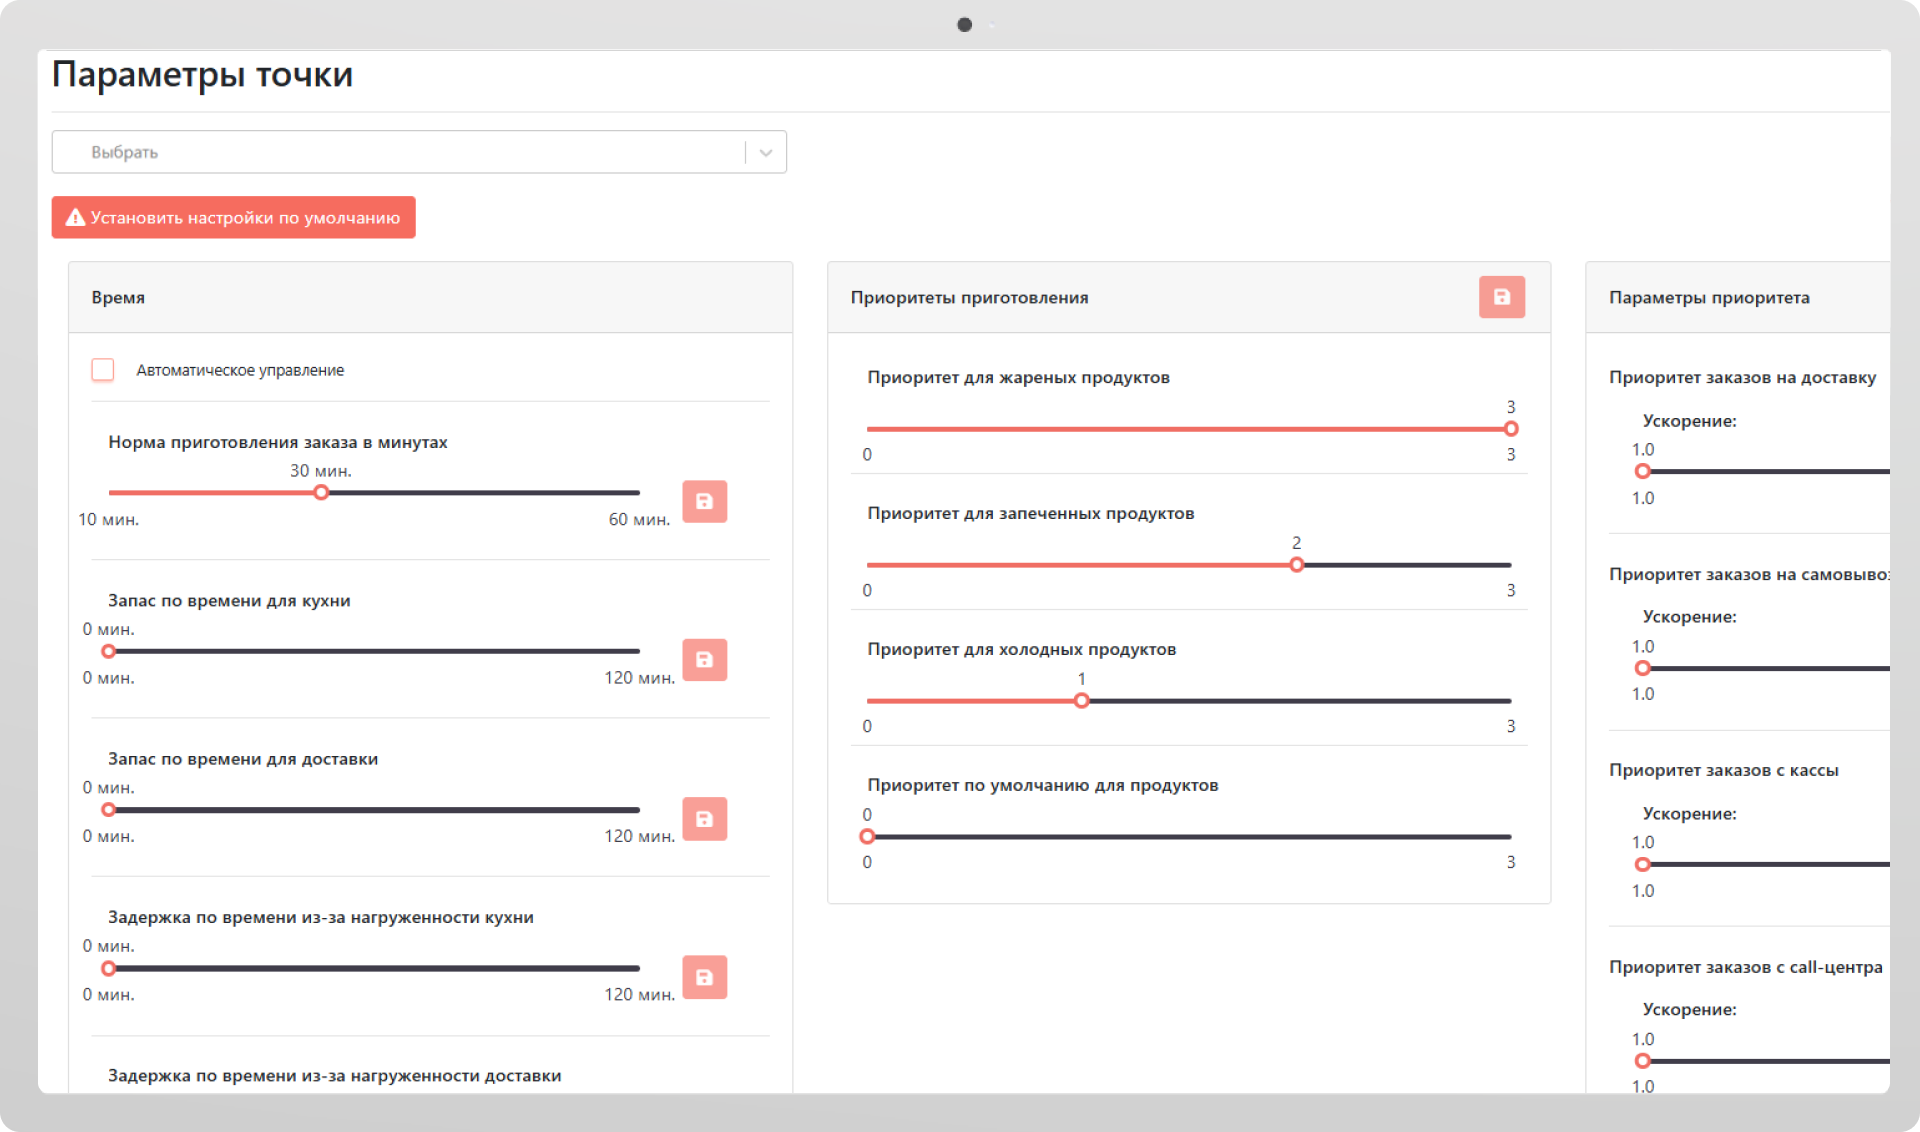Click fried products priority slider handle
The width and height of the screenshot is (1920, 1132).
click(1511, 429)
